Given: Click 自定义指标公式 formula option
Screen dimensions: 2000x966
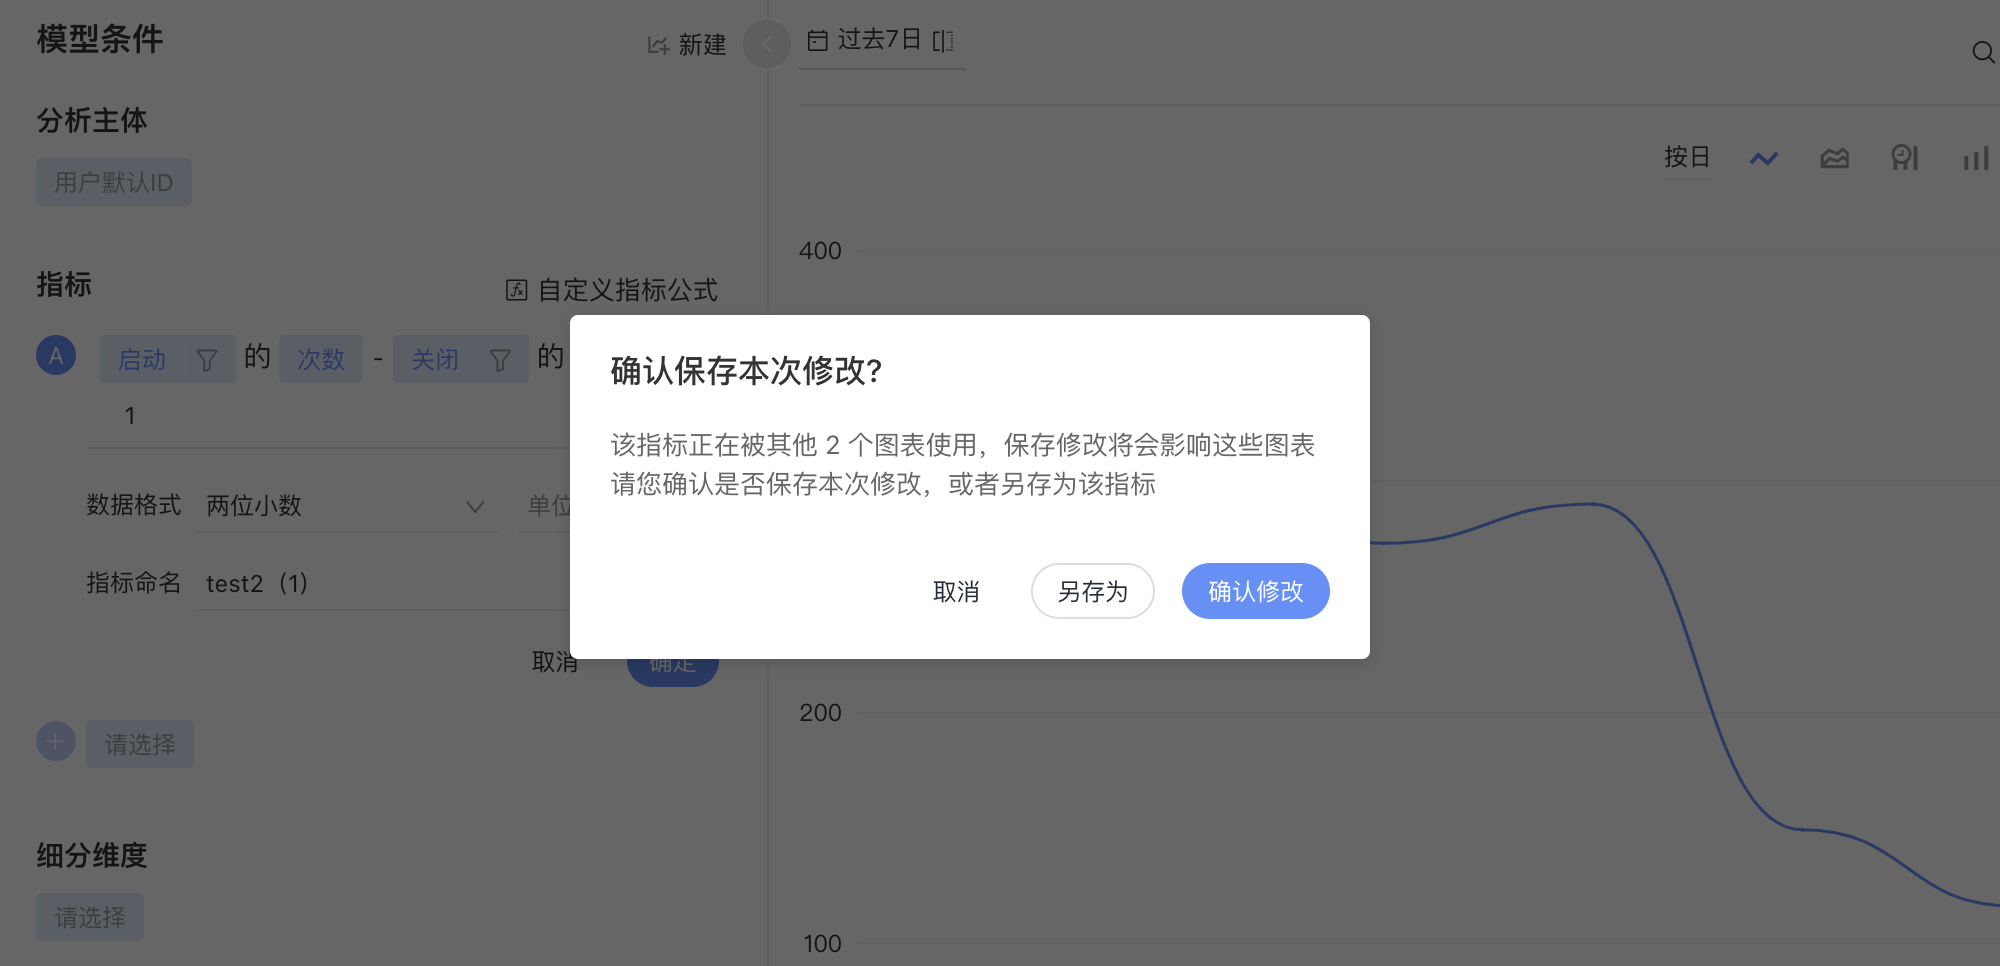Looking at the screenshot, I should click(612, 290).
